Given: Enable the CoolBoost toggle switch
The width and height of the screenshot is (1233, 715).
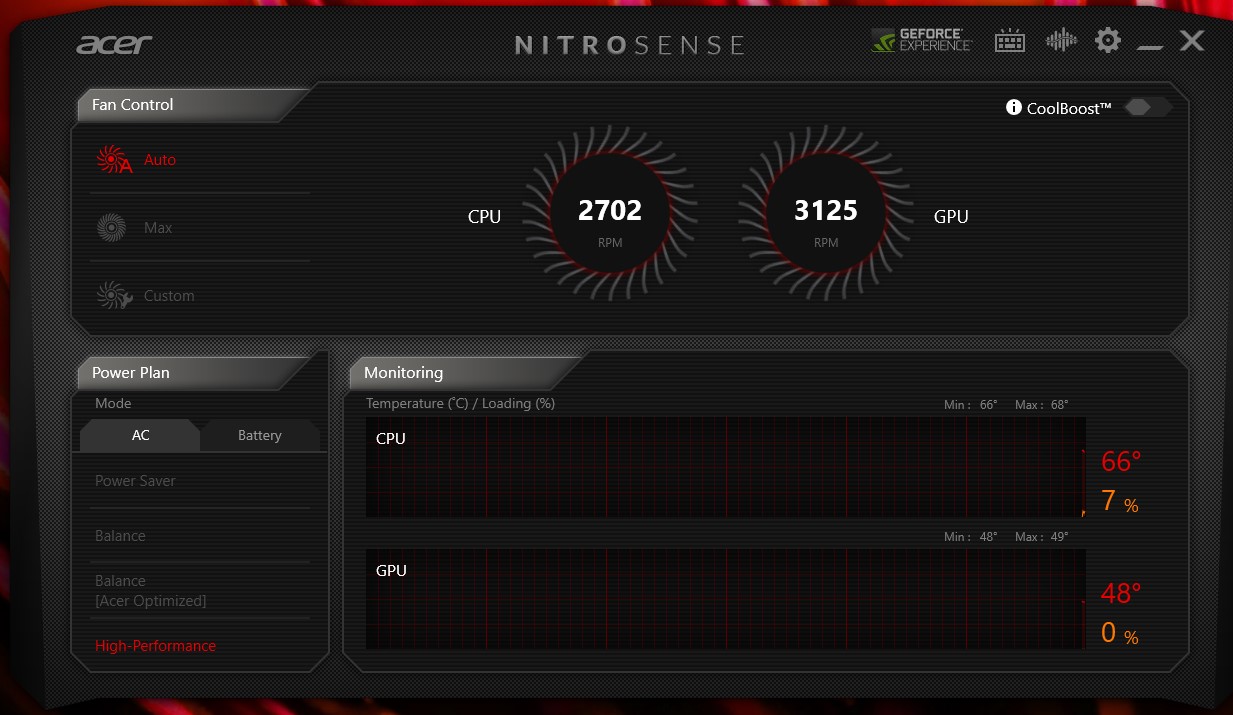Looking at the screenshot, I should coord(1146,107).
